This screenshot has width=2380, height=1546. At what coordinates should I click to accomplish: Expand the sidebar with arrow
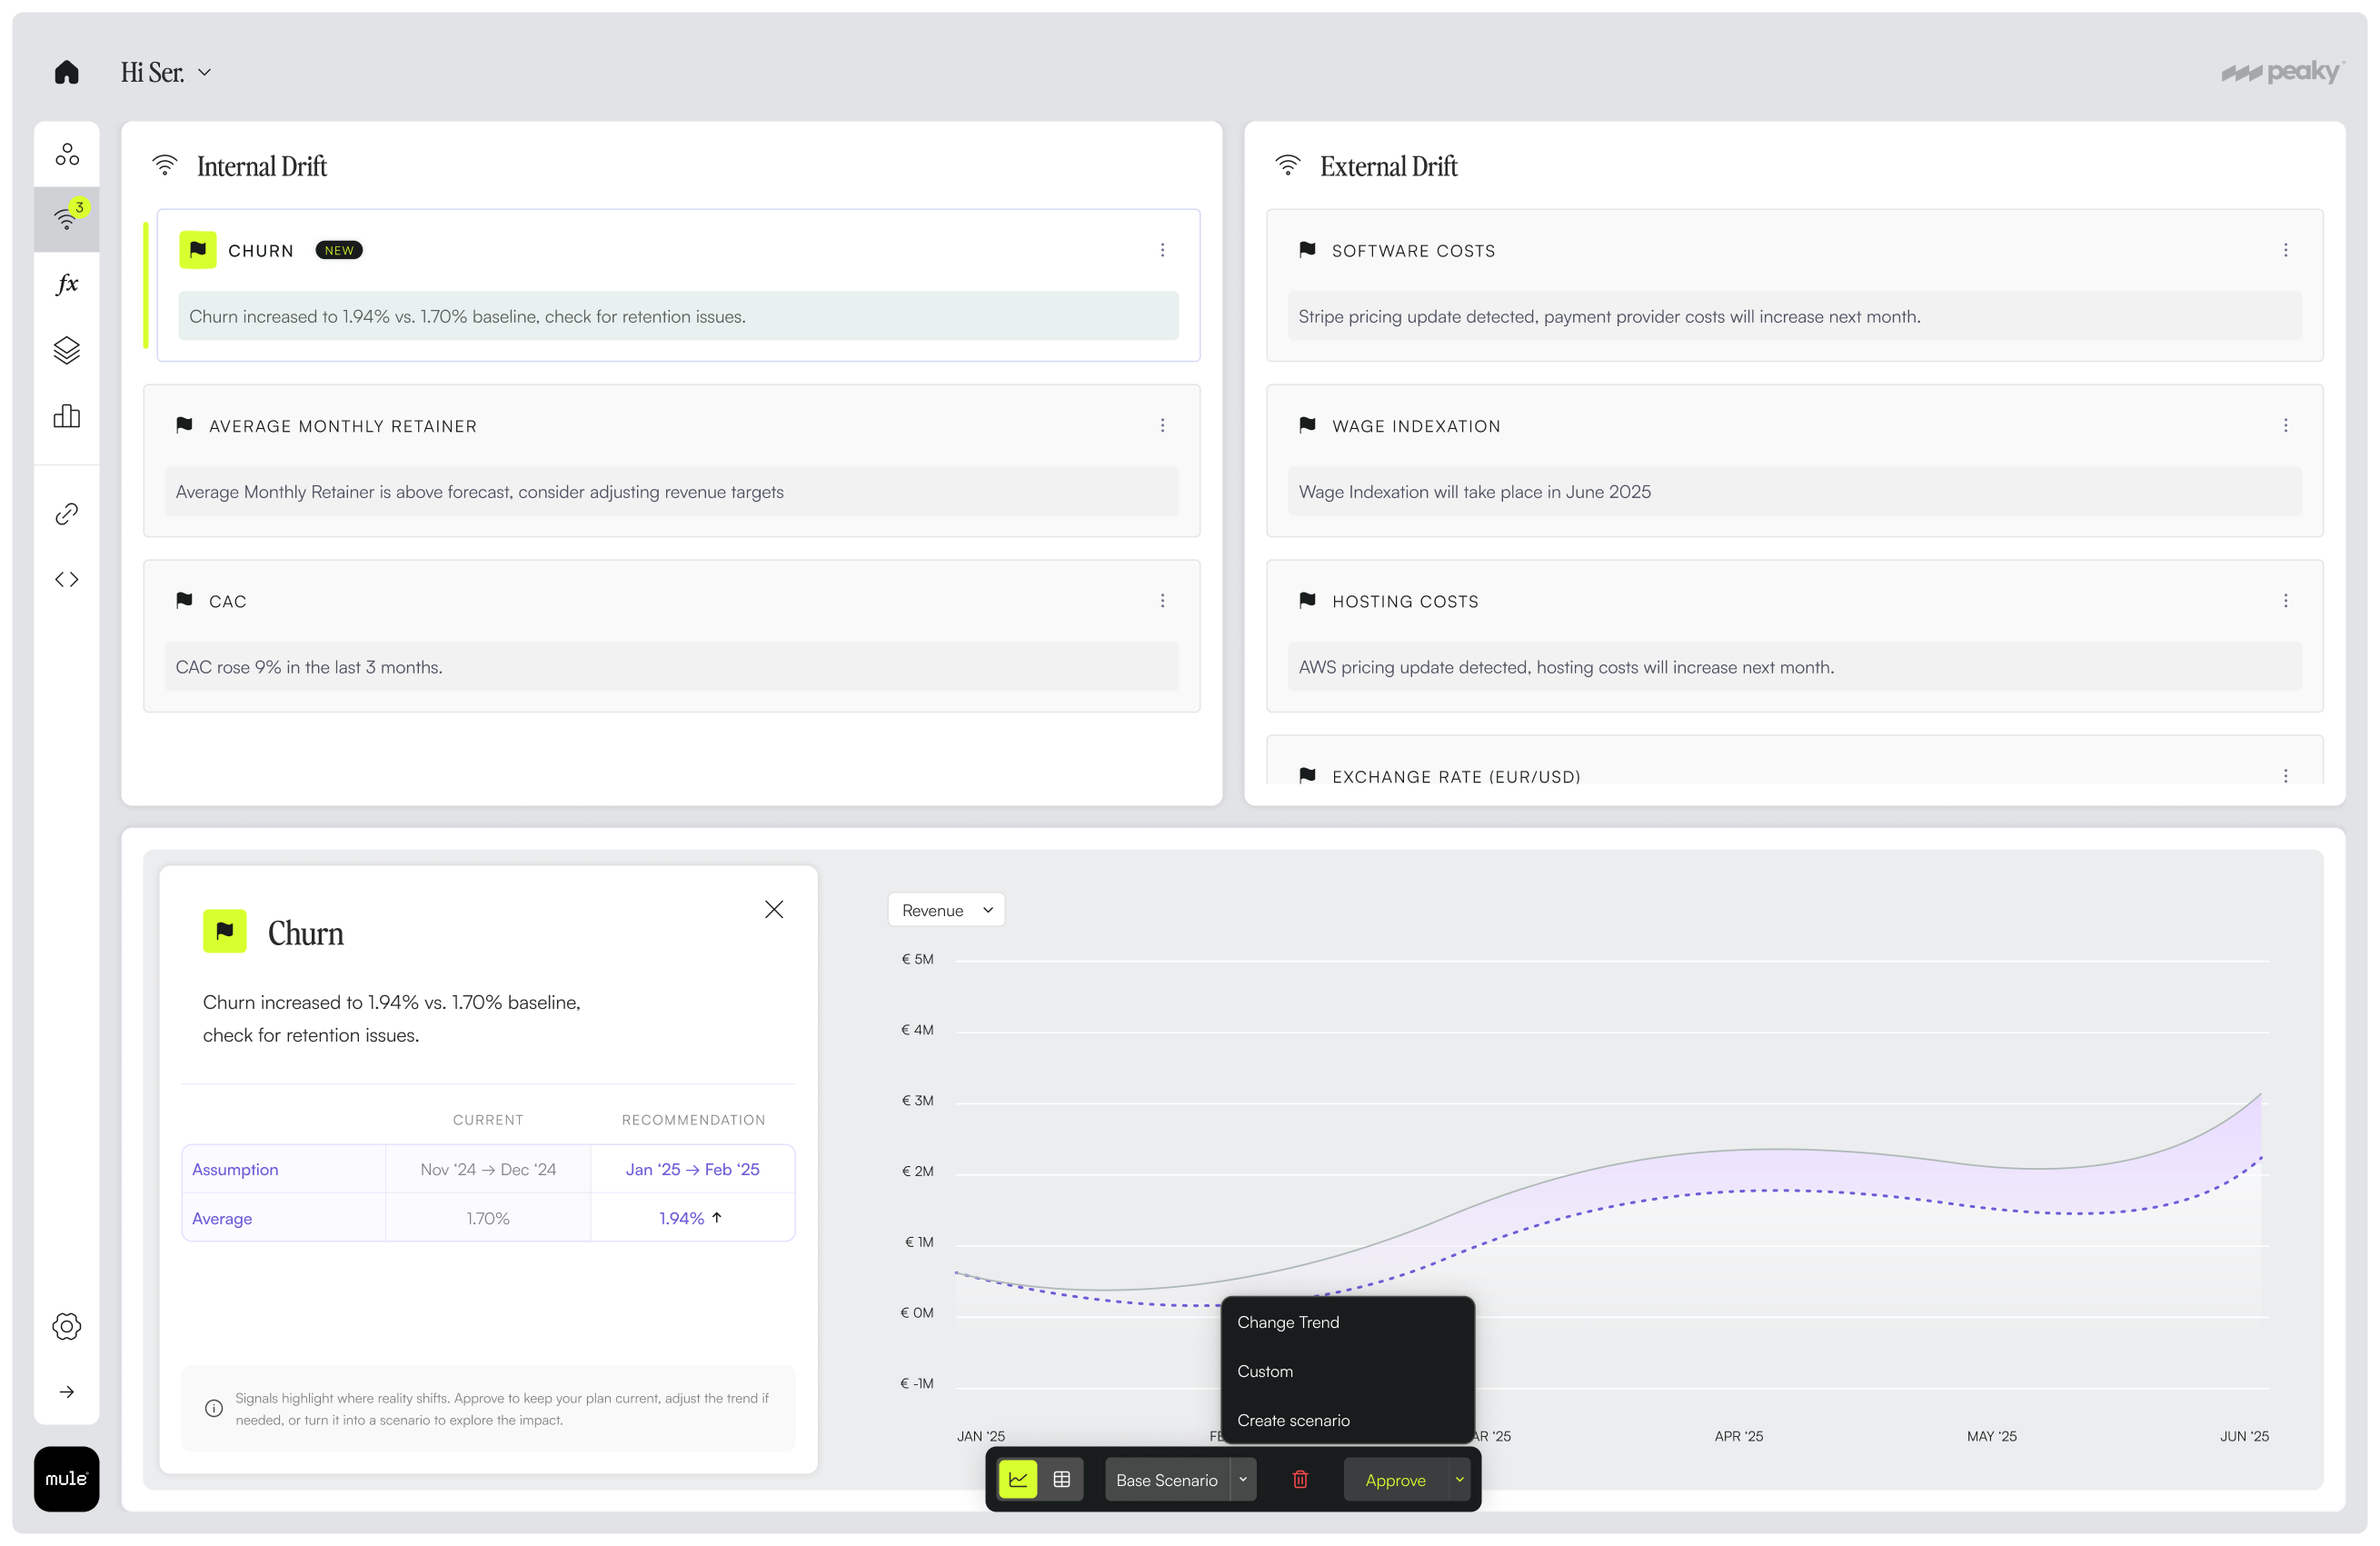[66, 1392]
